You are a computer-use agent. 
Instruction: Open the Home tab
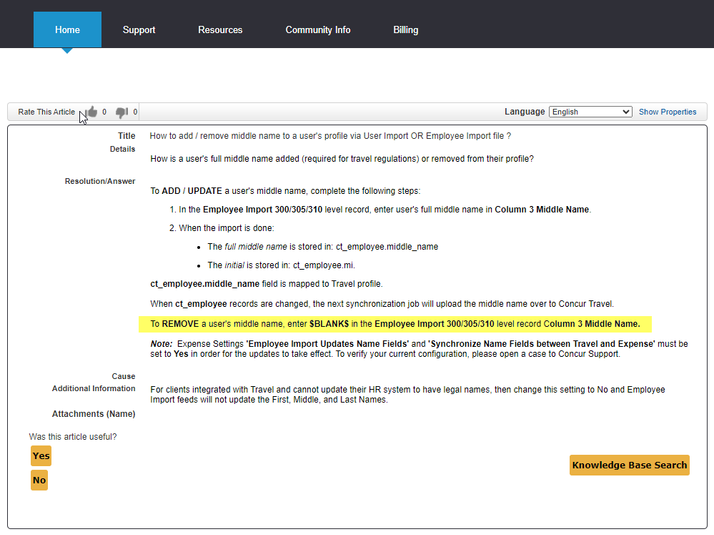[67, 30]
